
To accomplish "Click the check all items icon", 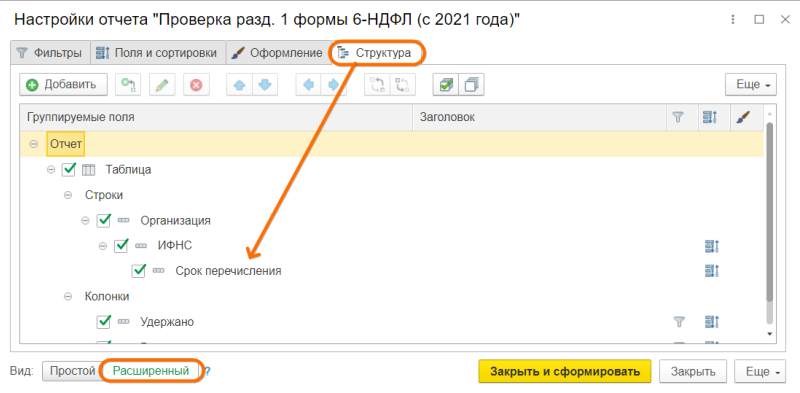I will click(445, 85).
